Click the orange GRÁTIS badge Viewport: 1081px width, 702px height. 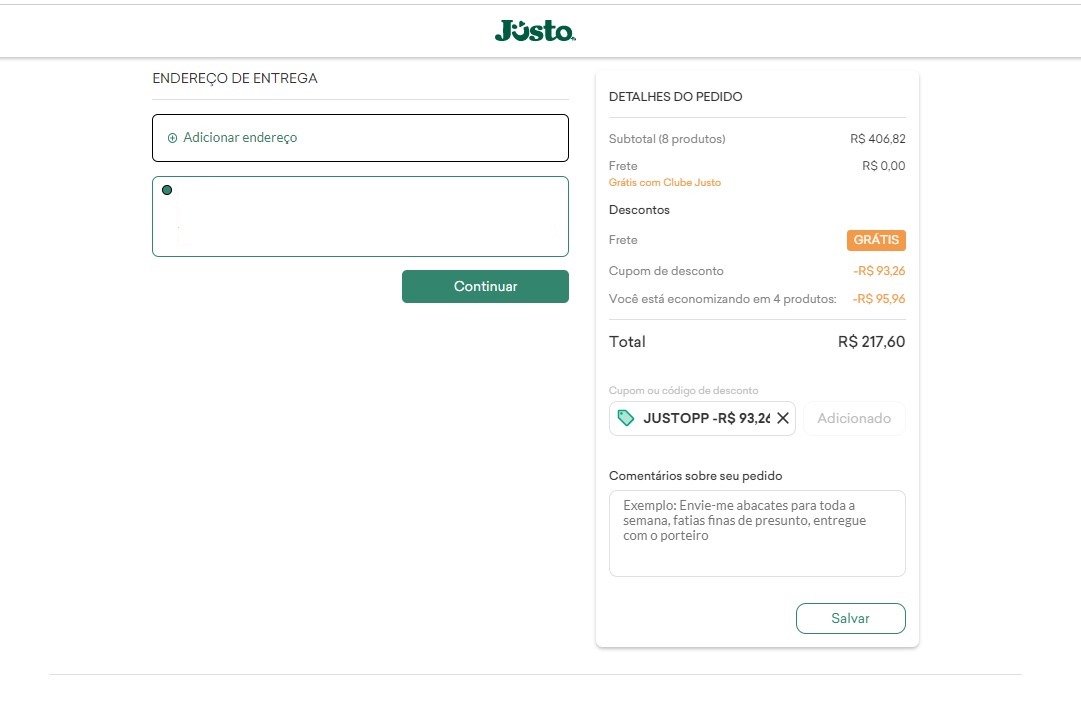(x=876, y=240)
